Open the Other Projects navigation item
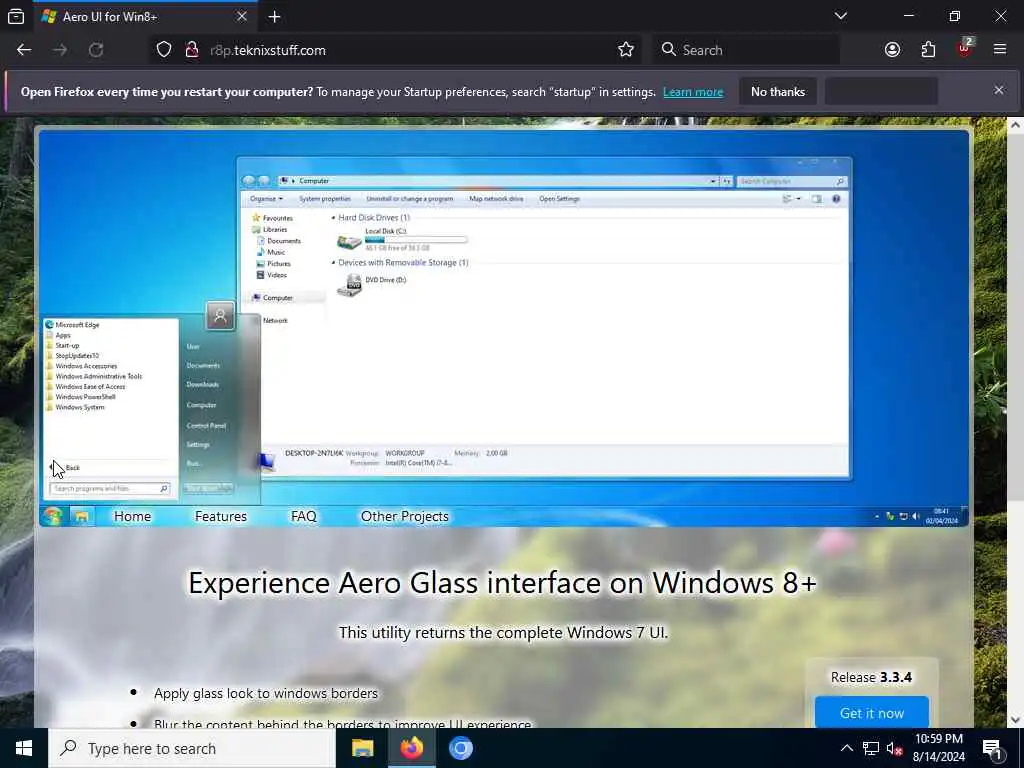 point(405,517)
